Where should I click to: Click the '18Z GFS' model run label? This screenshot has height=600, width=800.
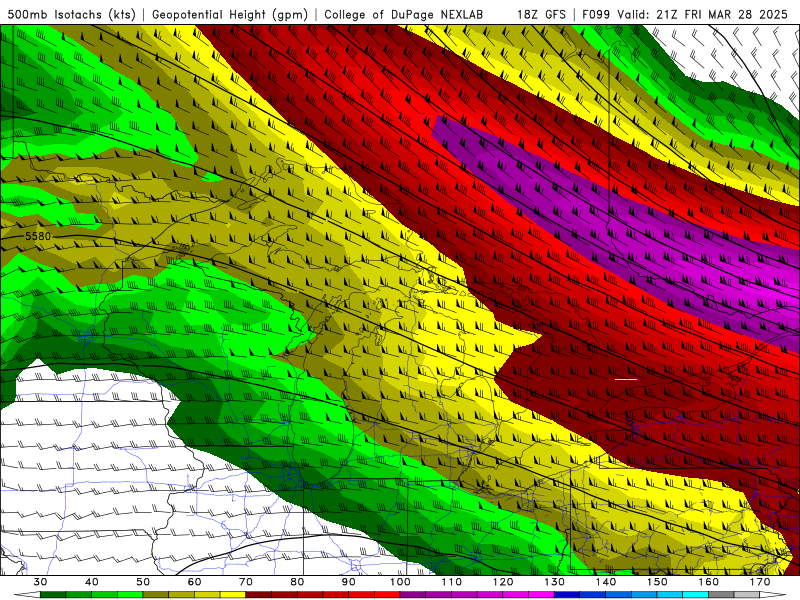(541, 14)
